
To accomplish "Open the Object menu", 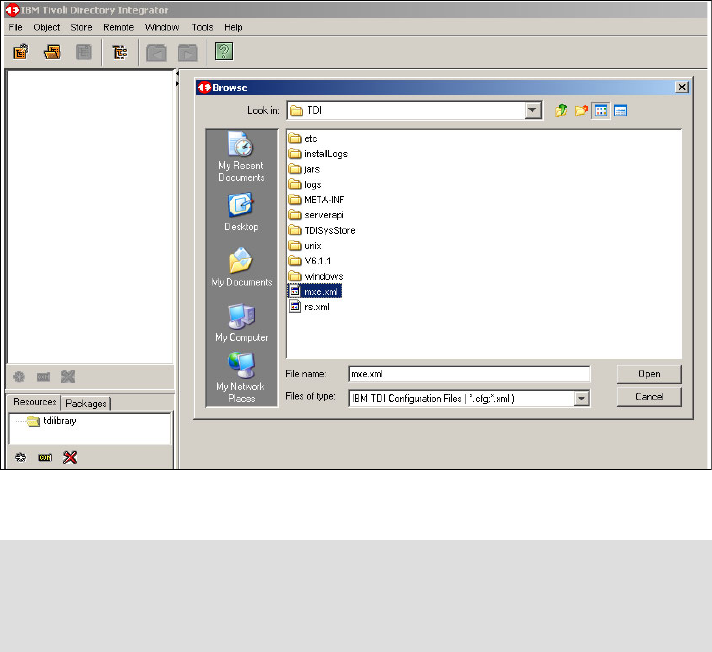I will 47,27.
